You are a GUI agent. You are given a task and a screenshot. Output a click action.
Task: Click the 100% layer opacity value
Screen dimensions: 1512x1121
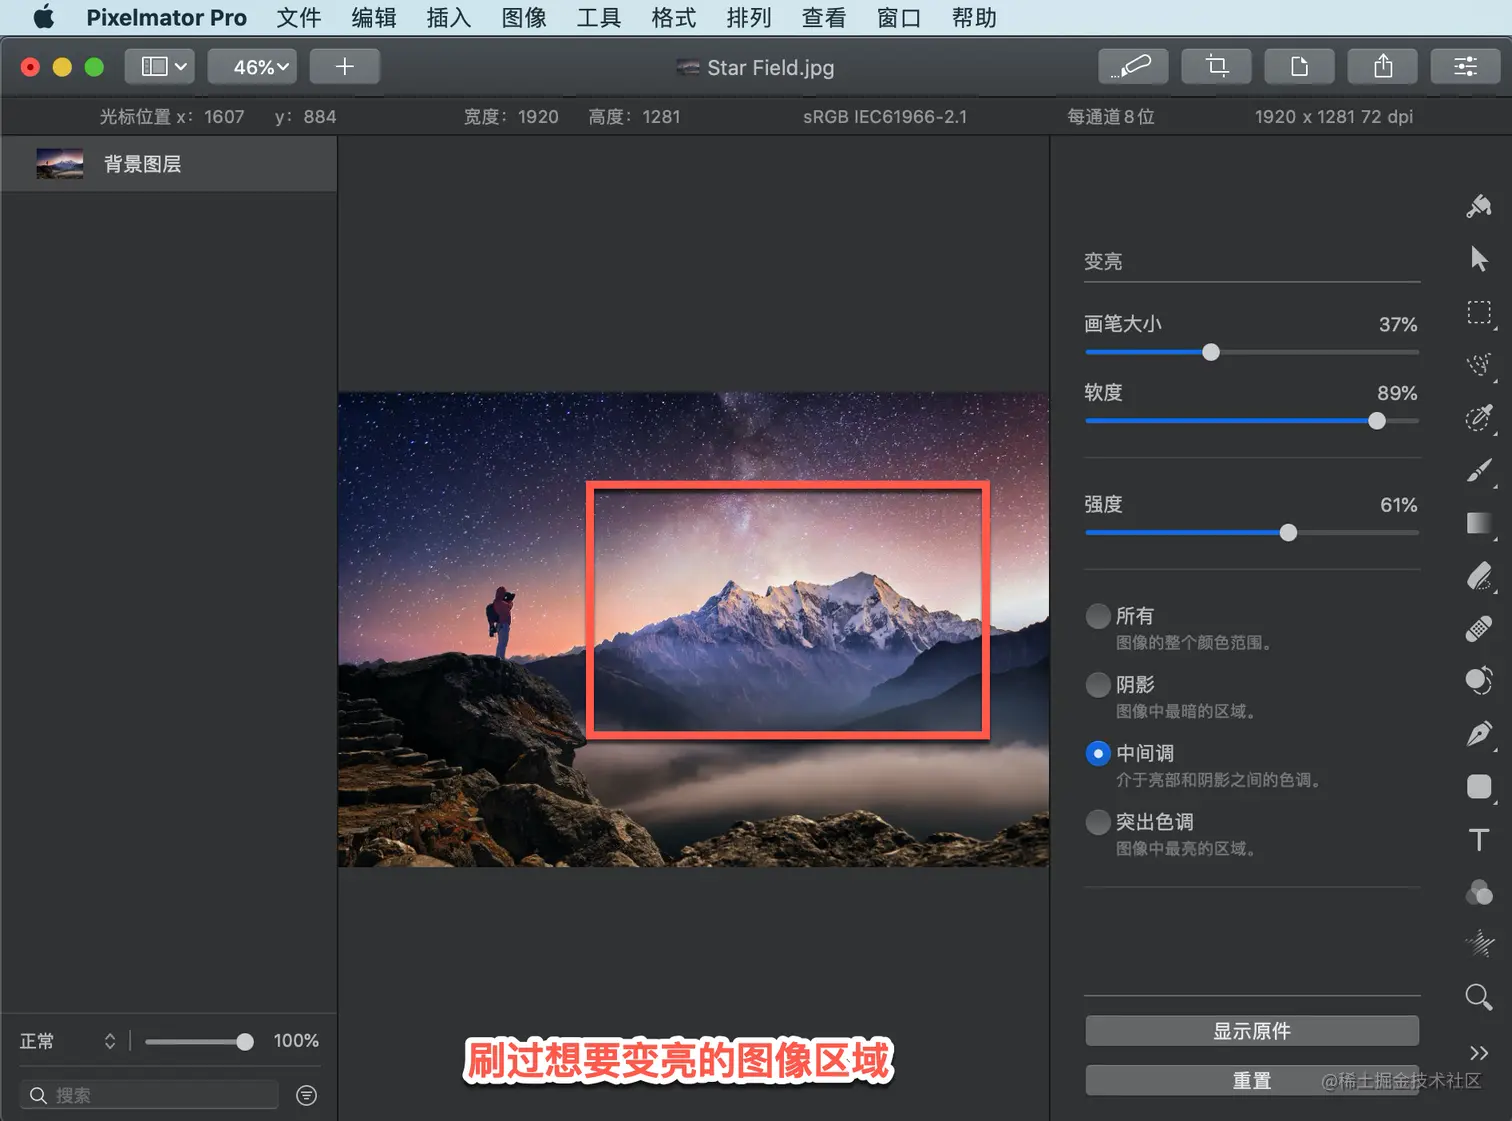pyautogui.click(x=296, y=1041)
